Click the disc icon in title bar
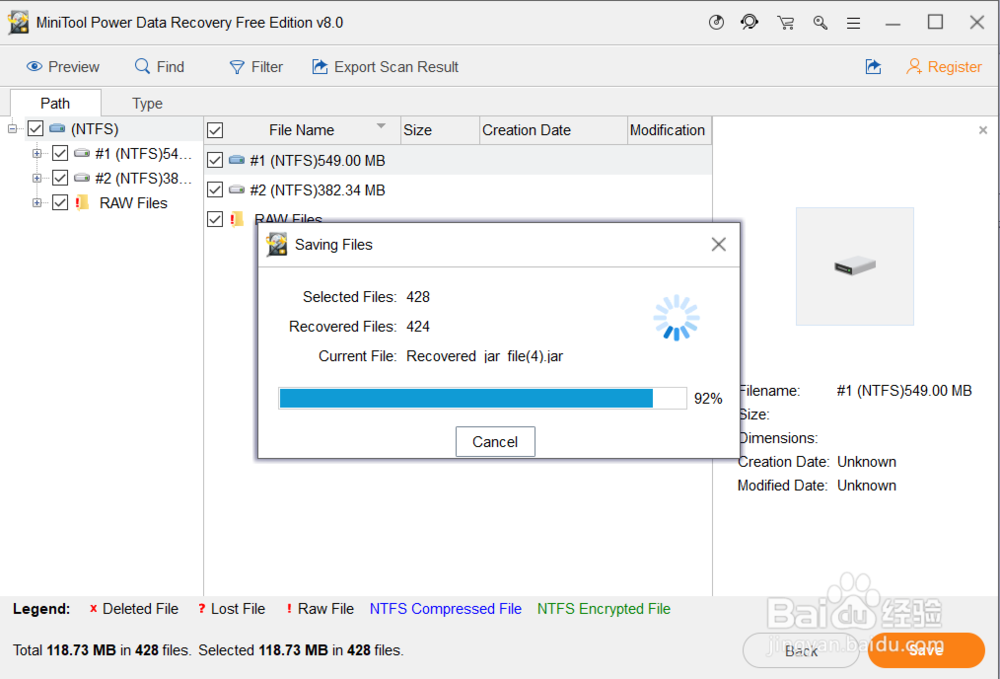The width and height of the screenshot is (1000, 679). point(716,23)
